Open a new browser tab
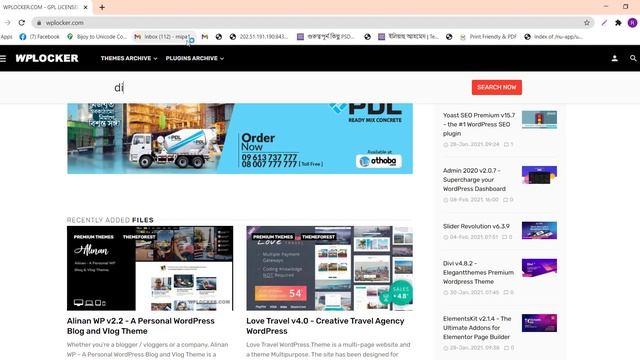Screen dimensions: 640x360 pos(102,7)
